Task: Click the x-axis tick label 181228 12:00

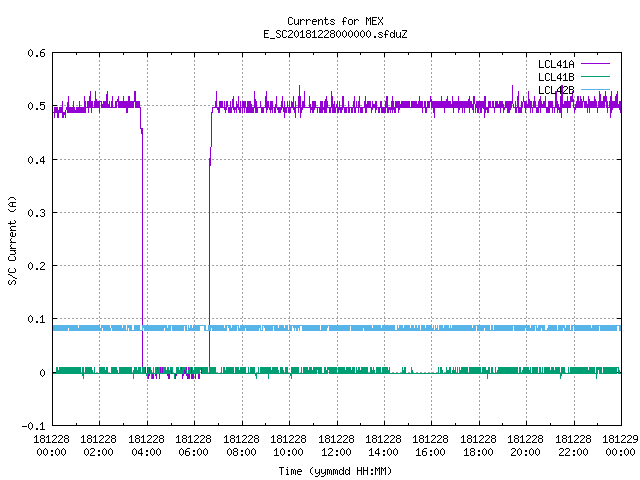Action: tap(336, 446)
